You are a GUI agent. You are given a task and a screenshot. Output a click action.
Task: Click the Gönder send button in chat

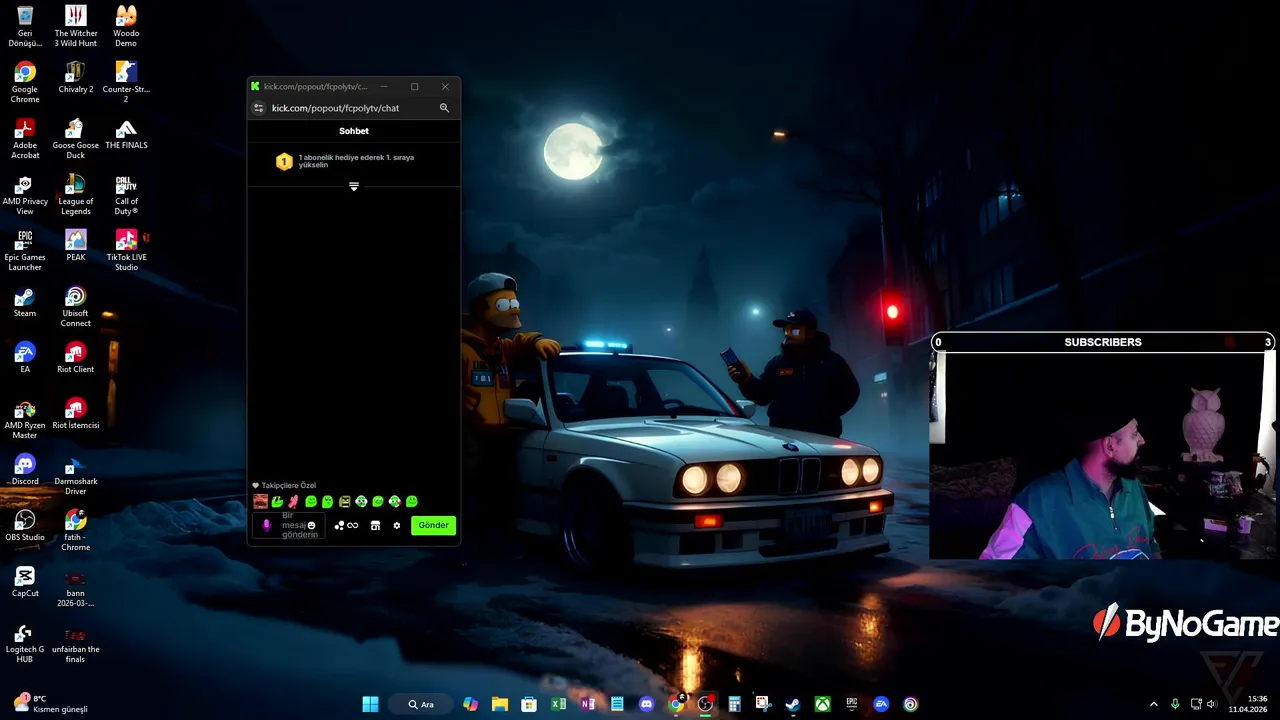pyautogui.click(x=433, y=525)
